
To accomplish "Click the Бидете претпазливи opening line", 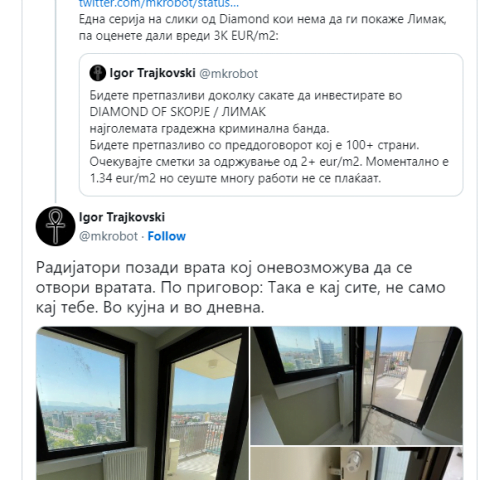I will [x=246, y=95].
